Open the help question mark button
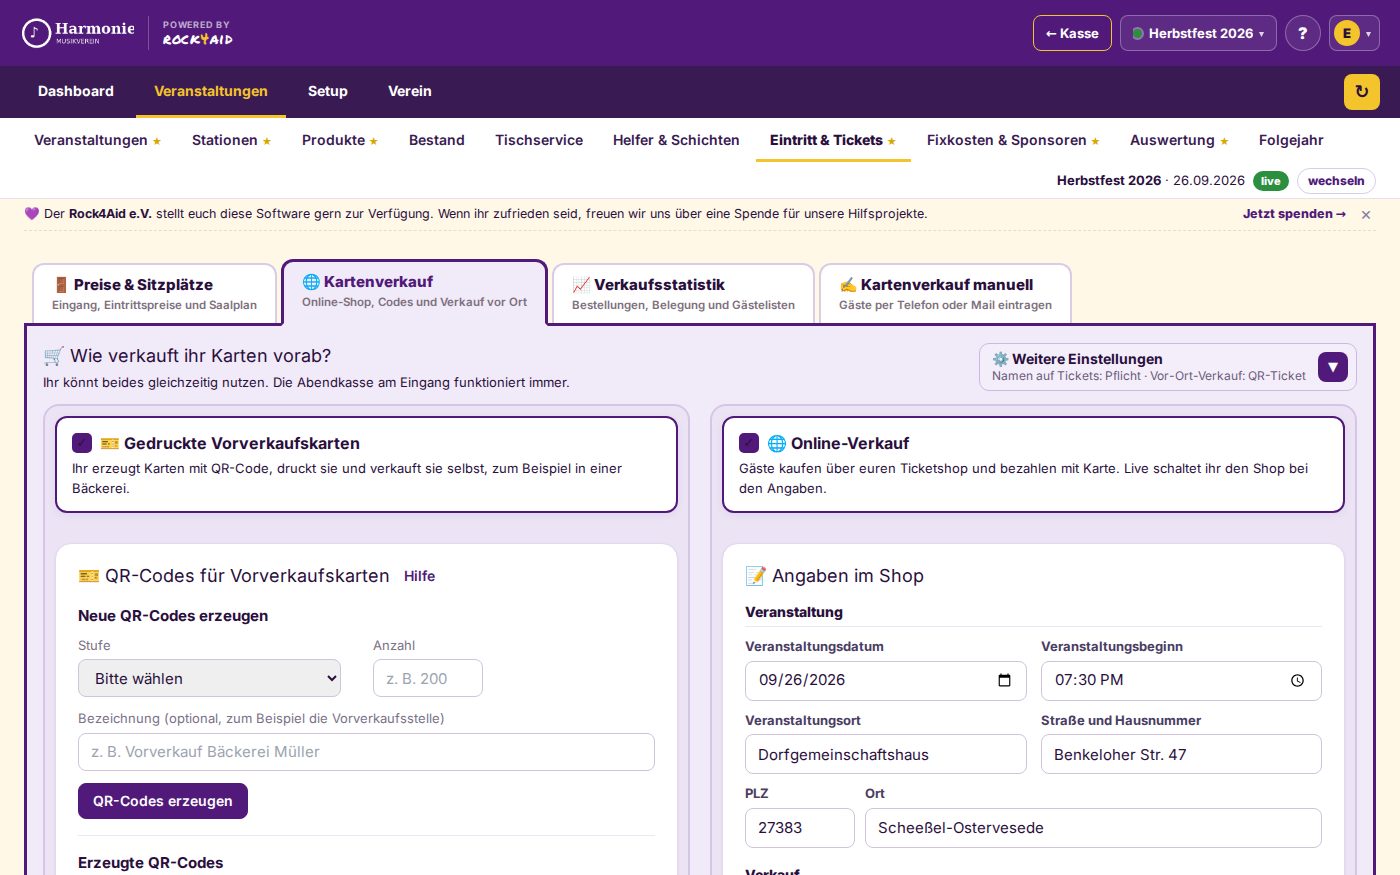Image resolution: width=1400 pixels, height=875 pixels. 1302,33
